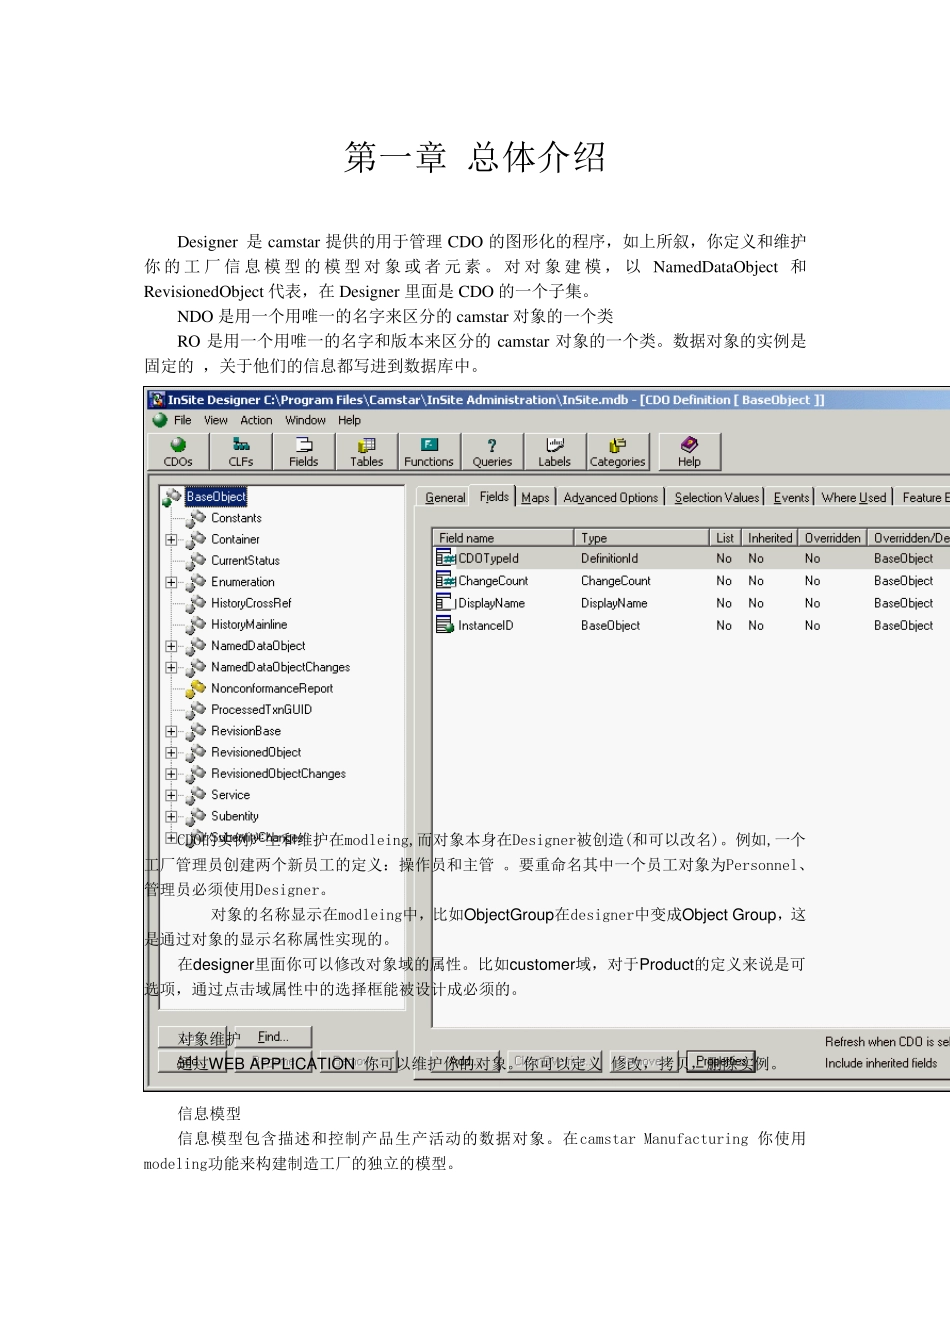Open the Help menu in menu bar

pyautogui.click(x=349, y=420)
